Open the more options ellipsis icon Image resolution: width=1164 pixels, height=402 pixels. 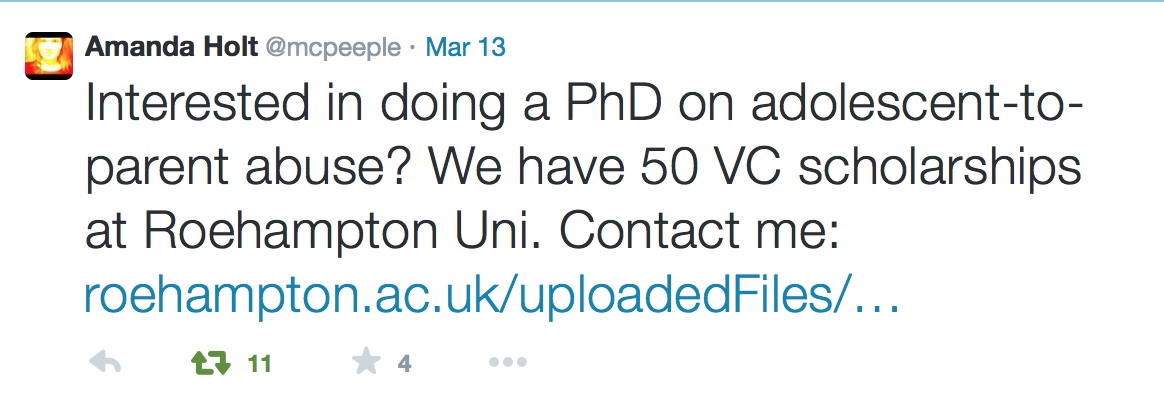pyautogui.click(x=507, y=364)
